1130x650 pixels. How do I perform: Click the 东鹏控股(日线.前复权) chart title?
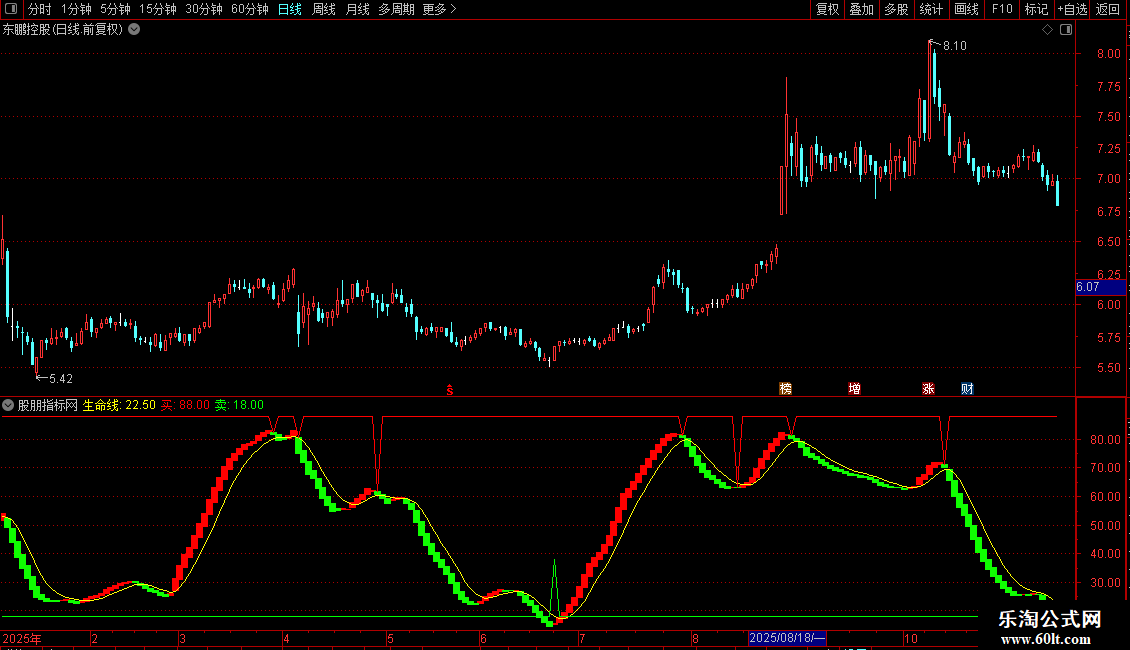point(63,30)
